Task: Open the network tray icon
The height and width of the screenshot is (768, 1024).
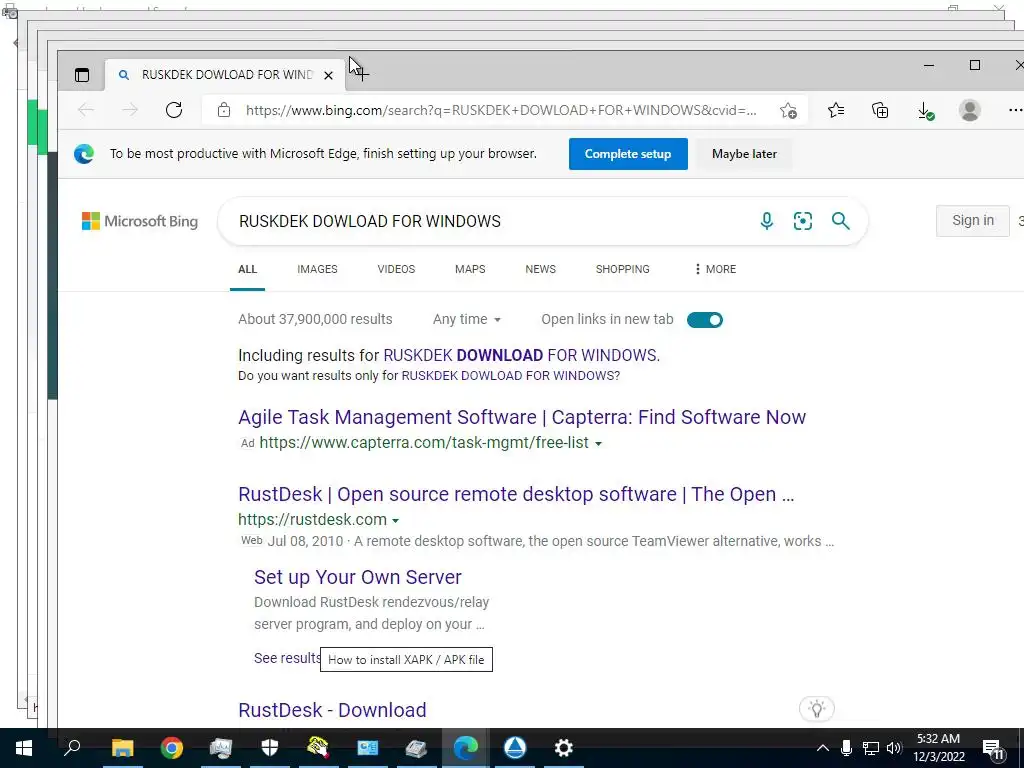Action: click(x=871, y=748)
